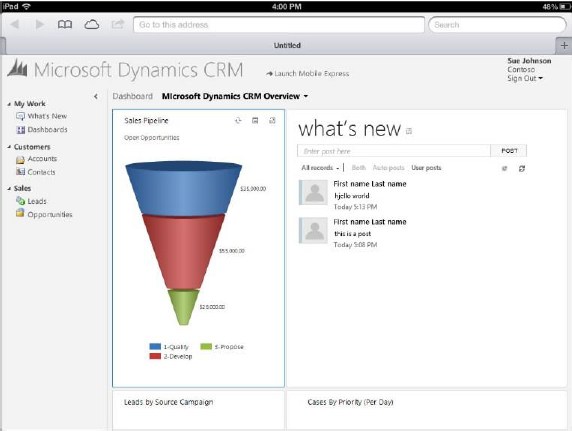Screen dimensions: 572x431
Task: Open a new tab with plus button
Action: pos(564,45)
